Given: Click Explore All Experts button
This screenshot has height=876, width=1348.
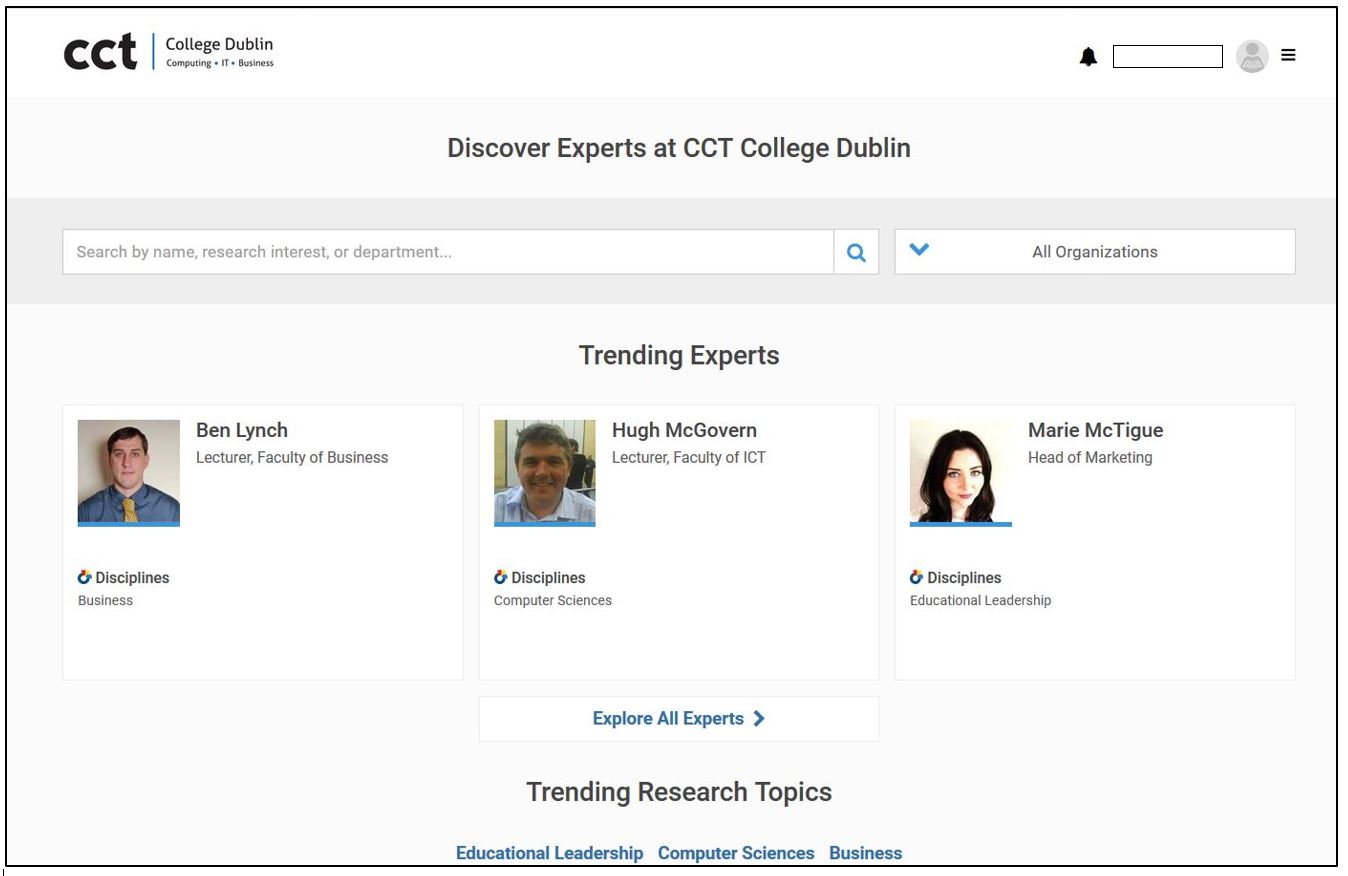Looking at the screenshot, I should pos(679,719).
